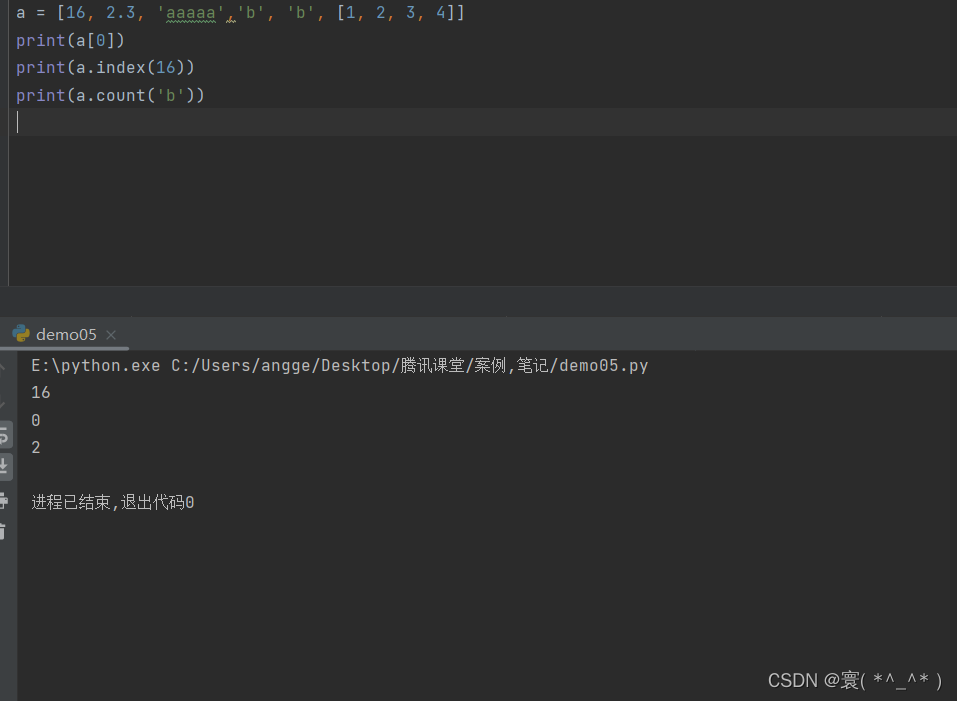Click the process finished exit code message
This screenshot has width=957, height=701.
pos(113,502)
